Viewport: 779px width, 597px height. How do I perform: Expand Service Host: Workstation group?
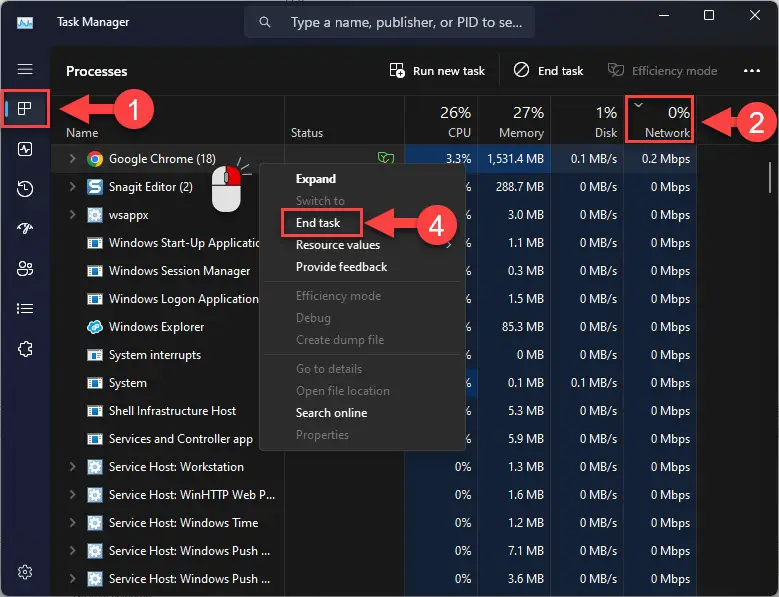[73, 467]
